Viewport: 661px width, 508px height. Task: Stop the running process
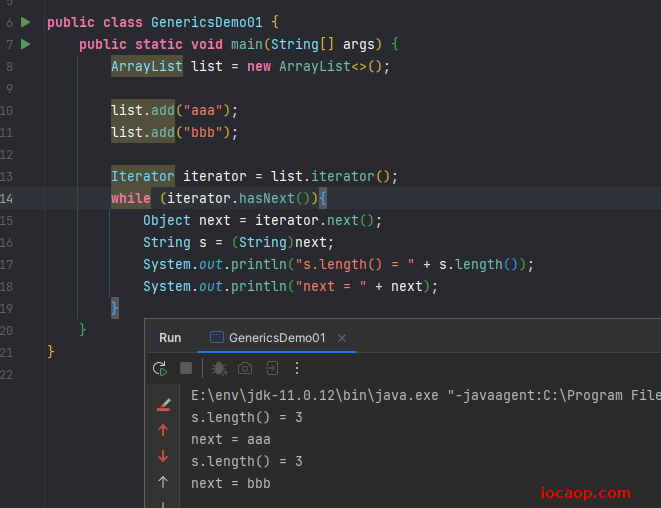pyautogui.click(x=186, y=368)
